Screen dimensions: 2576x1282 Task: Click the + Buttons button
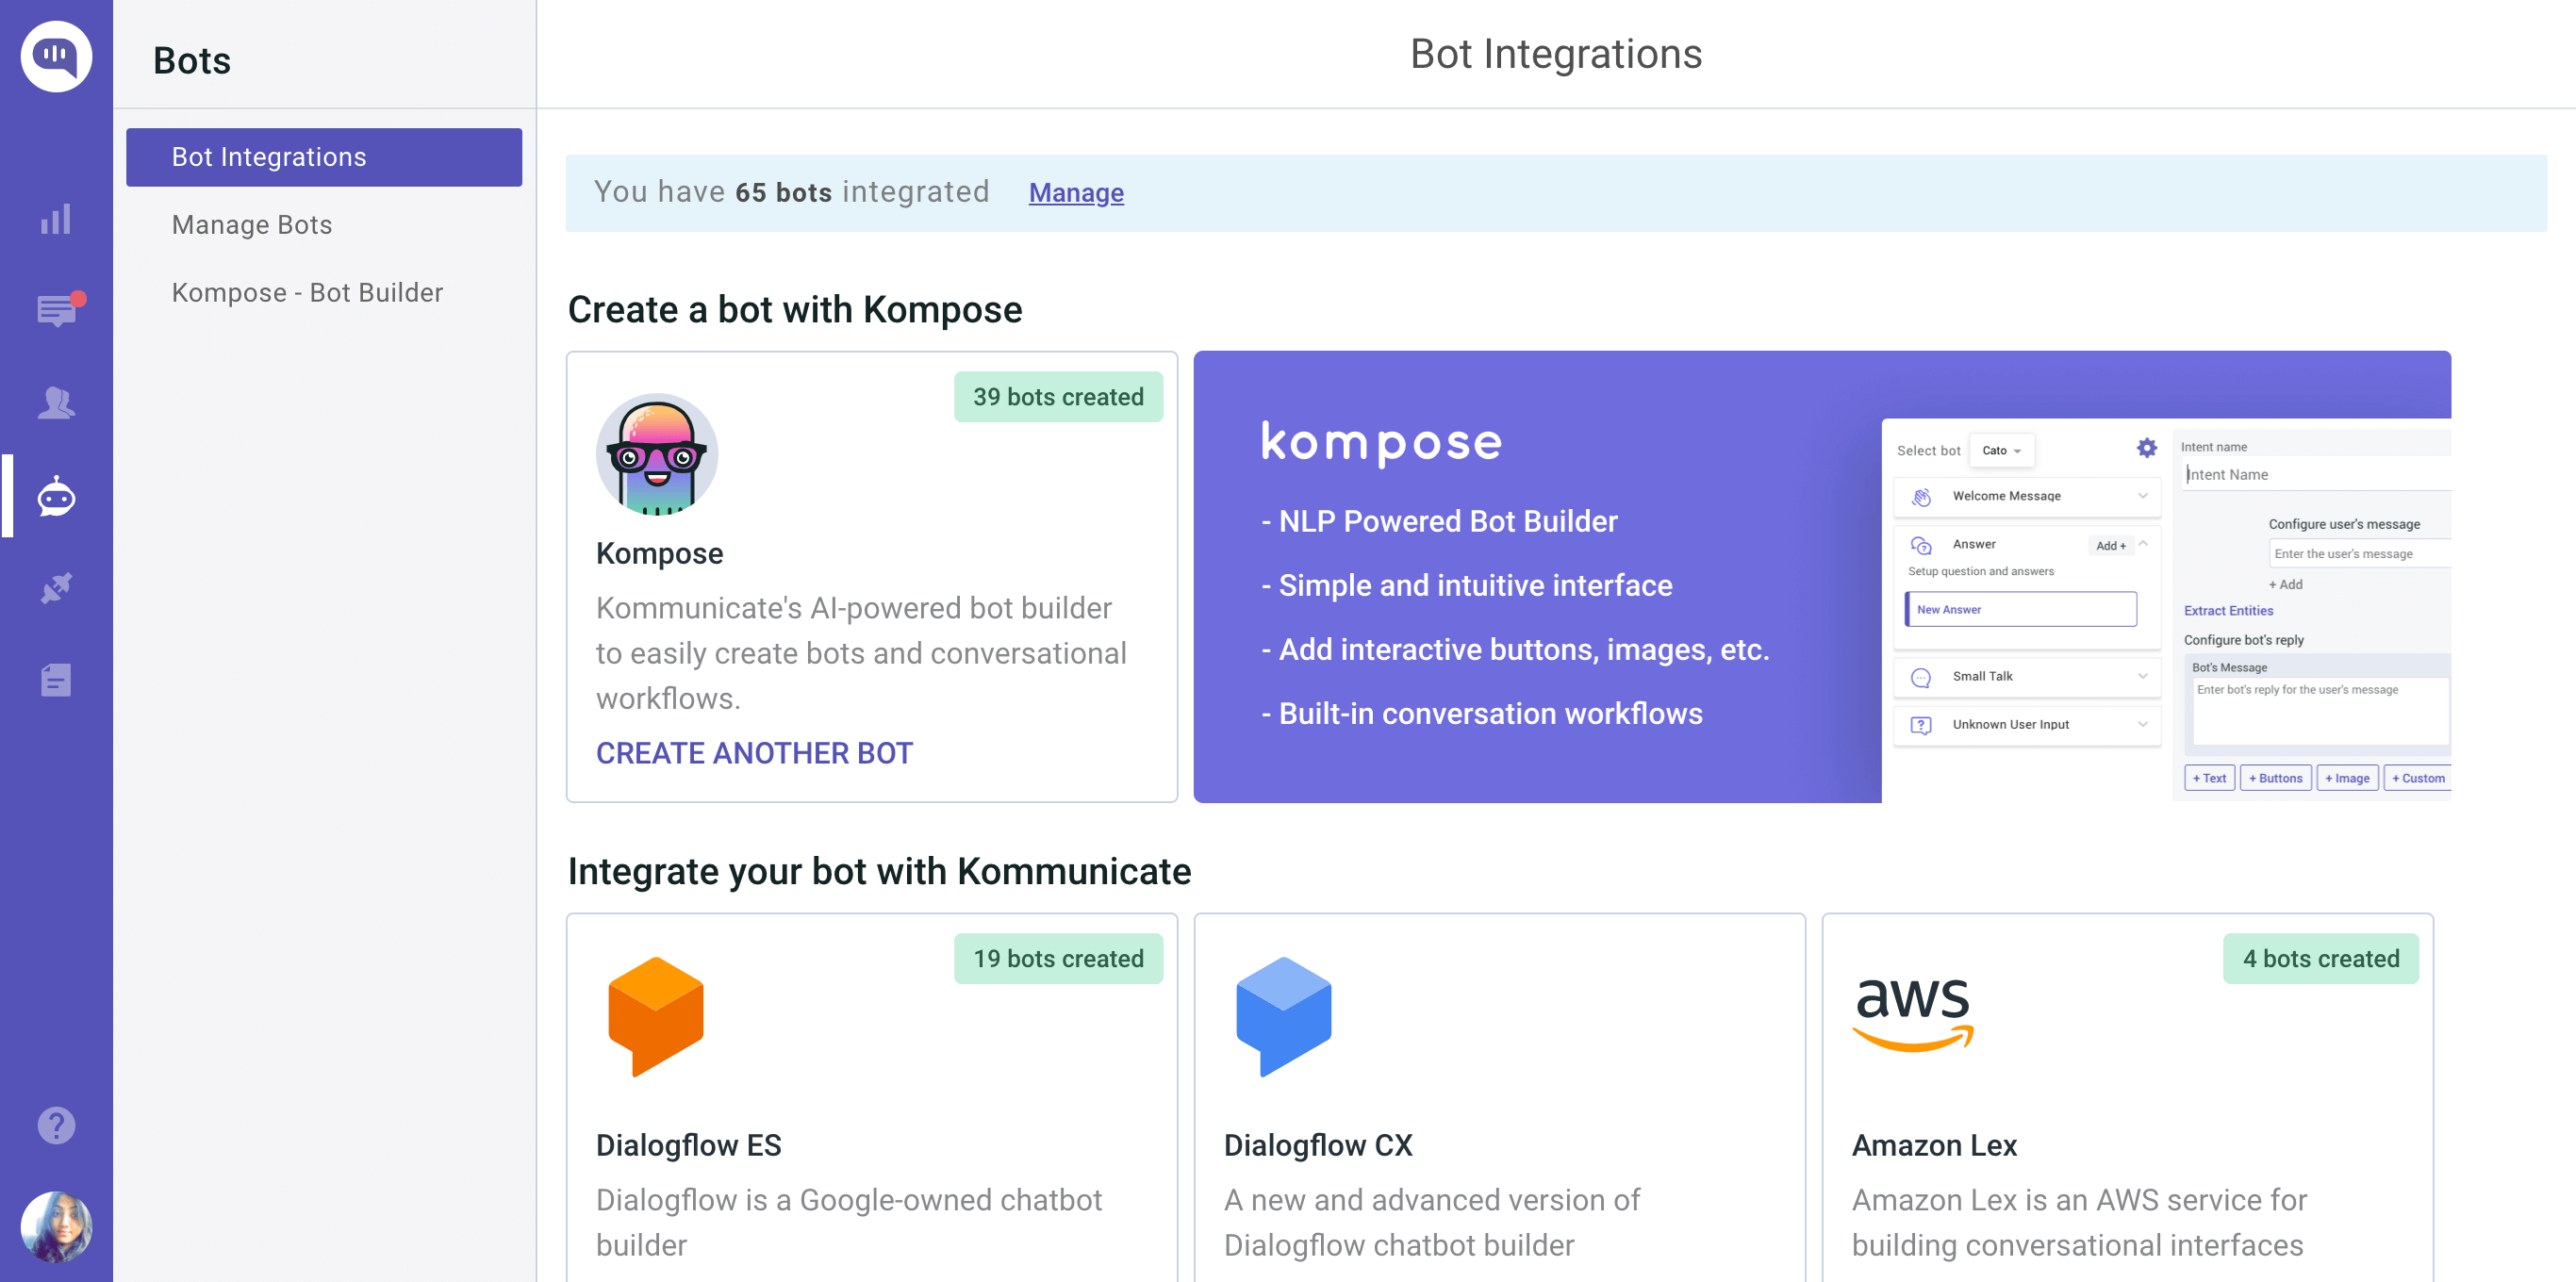click(2275, 778)
